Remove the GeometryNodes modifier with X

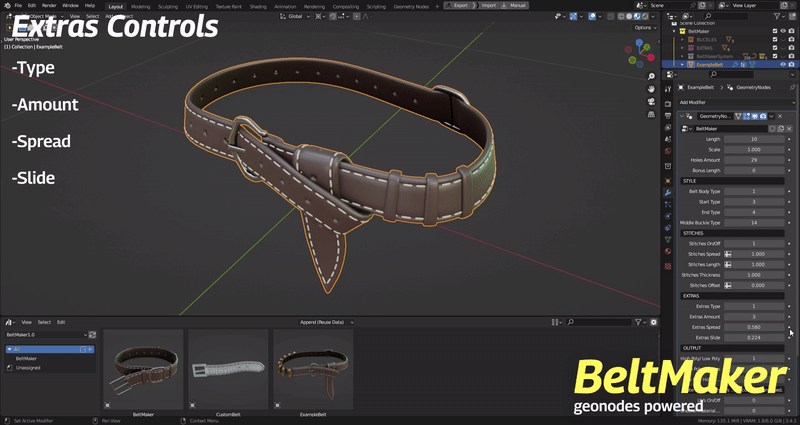(x=780, y=116)
